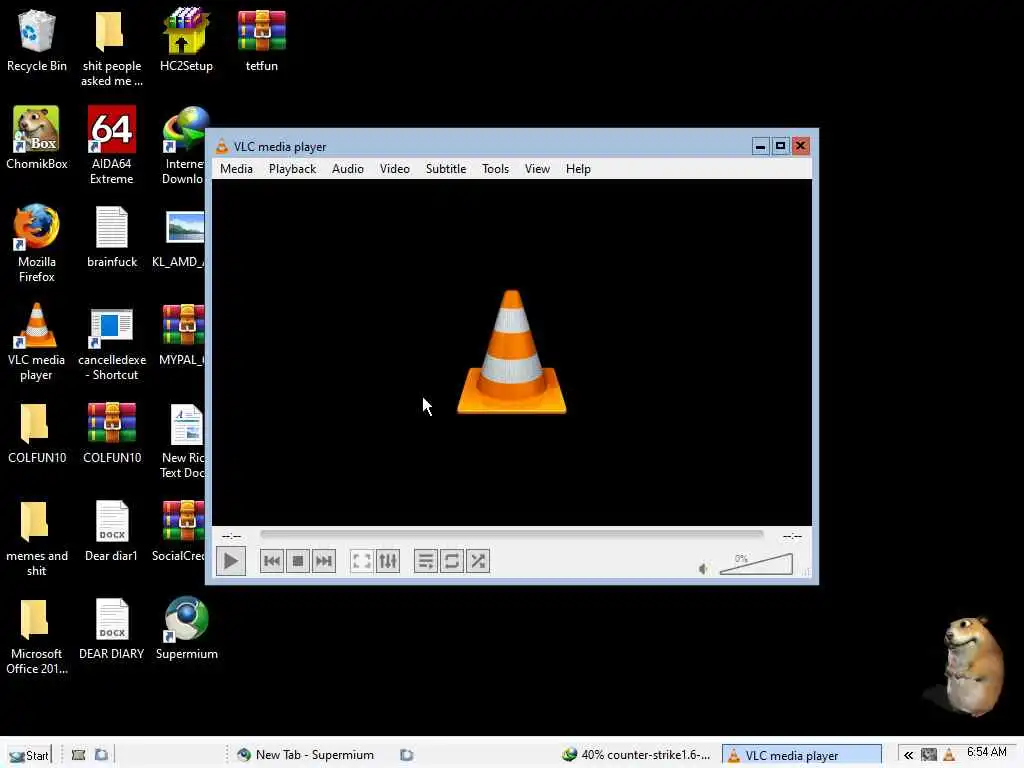The image size is (1024, 768).
Task: Open the Video menu
Action: (394, 168)
